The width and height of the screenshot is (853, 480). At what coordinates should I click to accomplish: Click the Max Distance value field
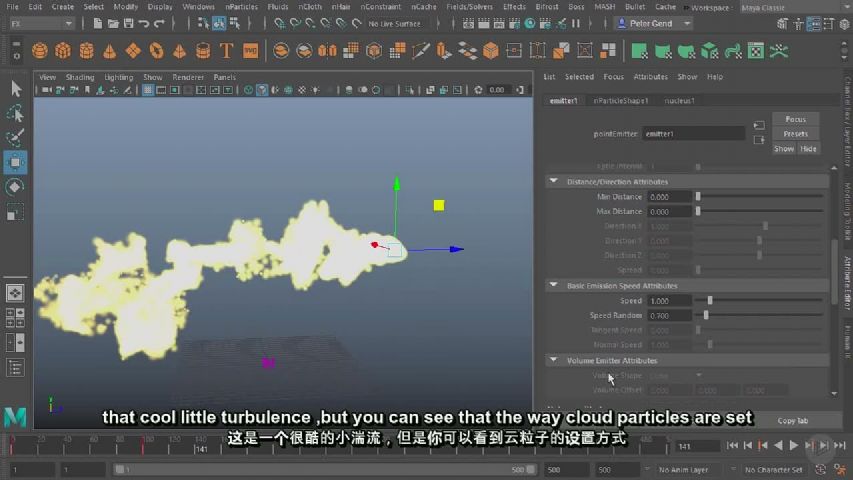670,212
